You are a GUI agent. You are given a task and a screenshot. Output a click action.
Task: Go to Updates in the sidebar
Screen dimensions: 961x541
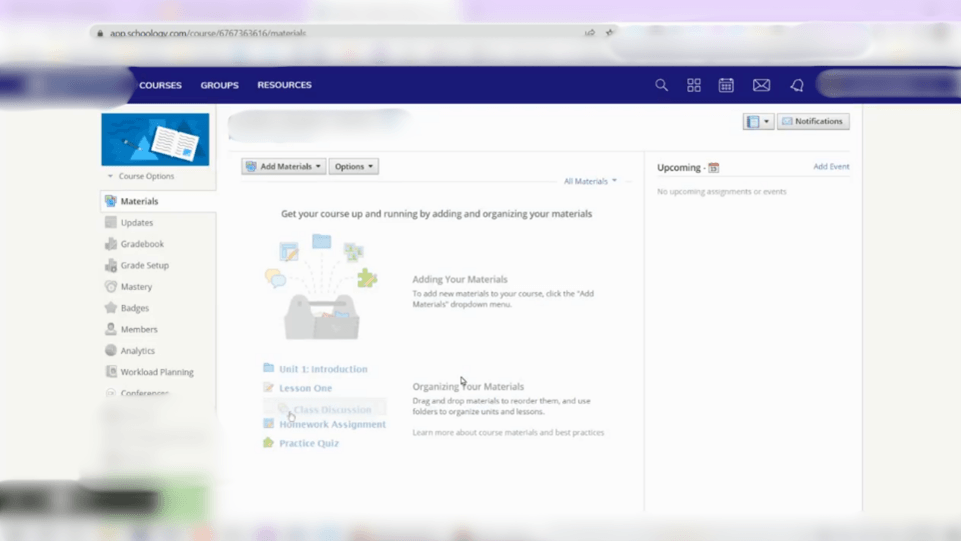(137, 222)
